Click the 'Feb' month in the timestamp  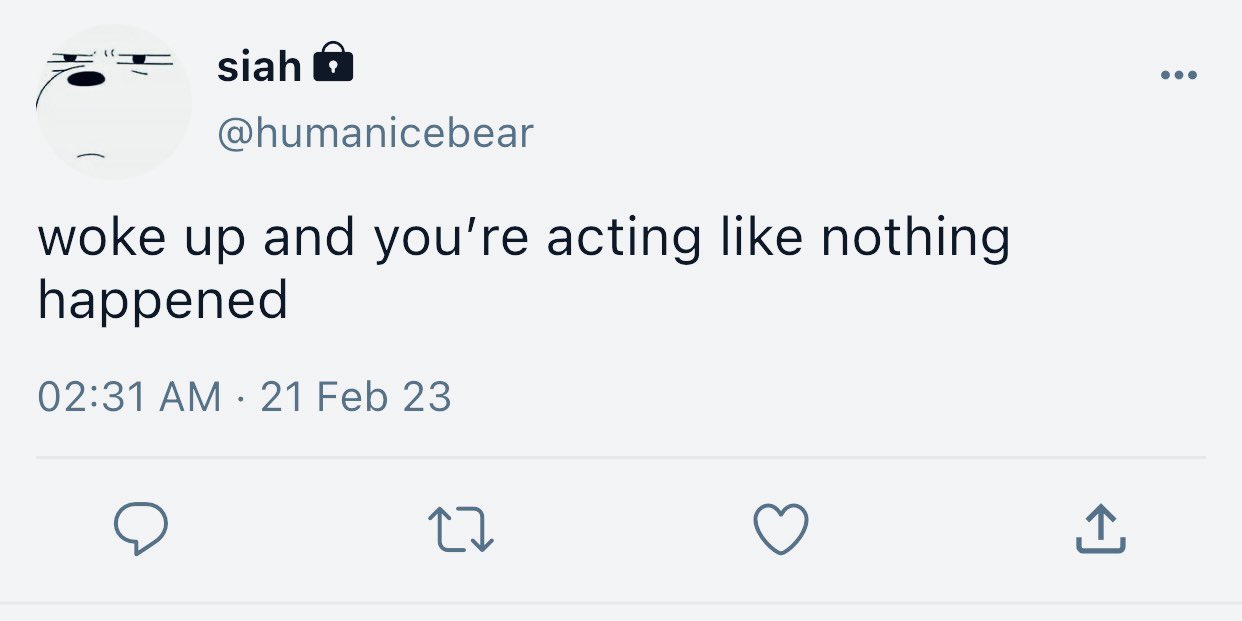[352, 398]
